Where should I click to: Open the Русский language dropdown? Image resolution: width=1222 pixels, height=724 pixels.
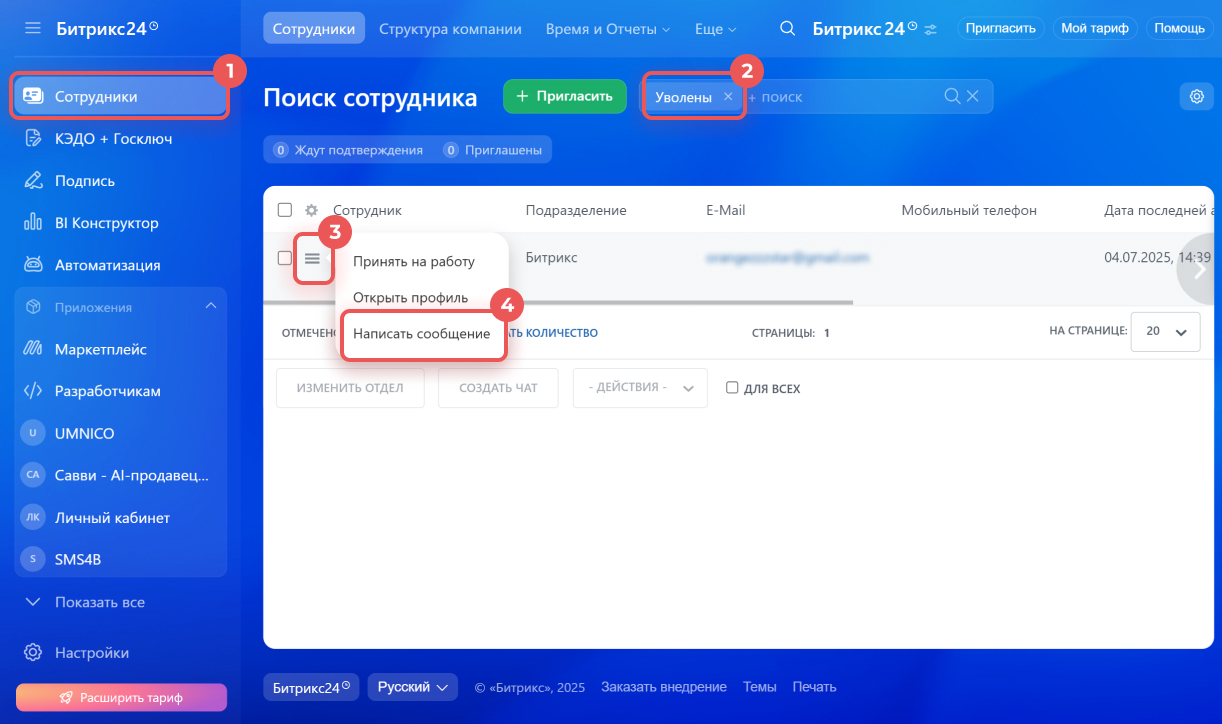[412, 687]
